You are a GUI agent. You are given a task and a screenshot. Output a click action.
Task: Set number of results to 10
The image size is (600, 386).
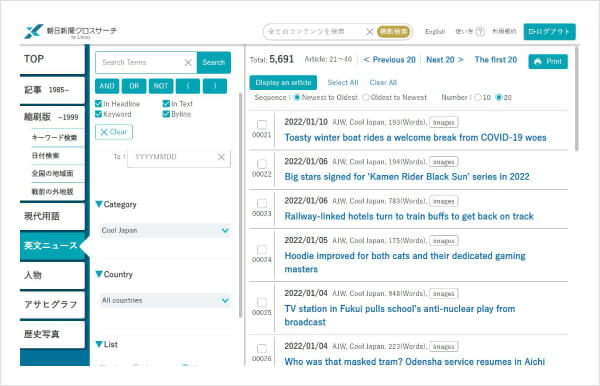pyautogui.click(x=478, y=98)
